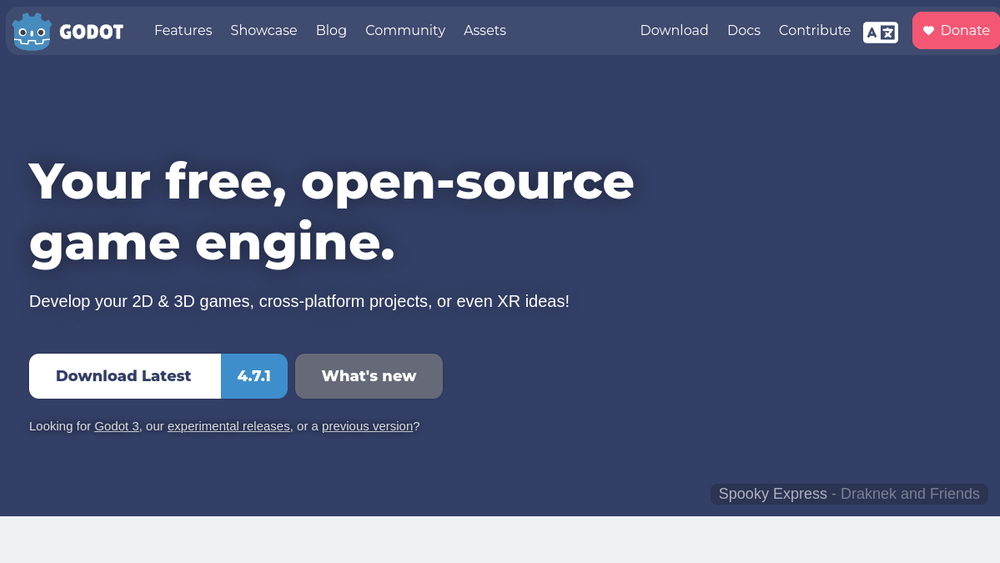Go to the Showcase page
This screenshot has height=563, width=1000.
click(x=263, y=31)
